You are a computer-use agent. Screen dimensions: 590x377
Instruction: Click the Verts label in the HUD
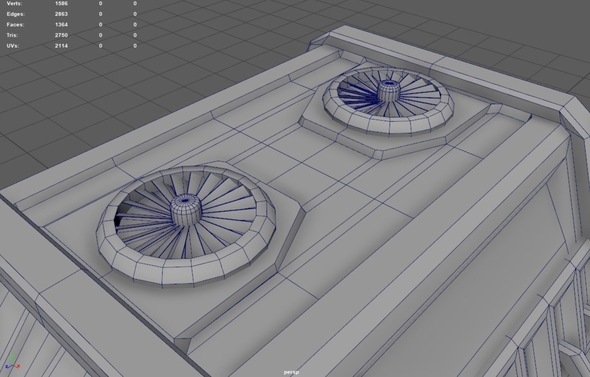click(14, 3)
